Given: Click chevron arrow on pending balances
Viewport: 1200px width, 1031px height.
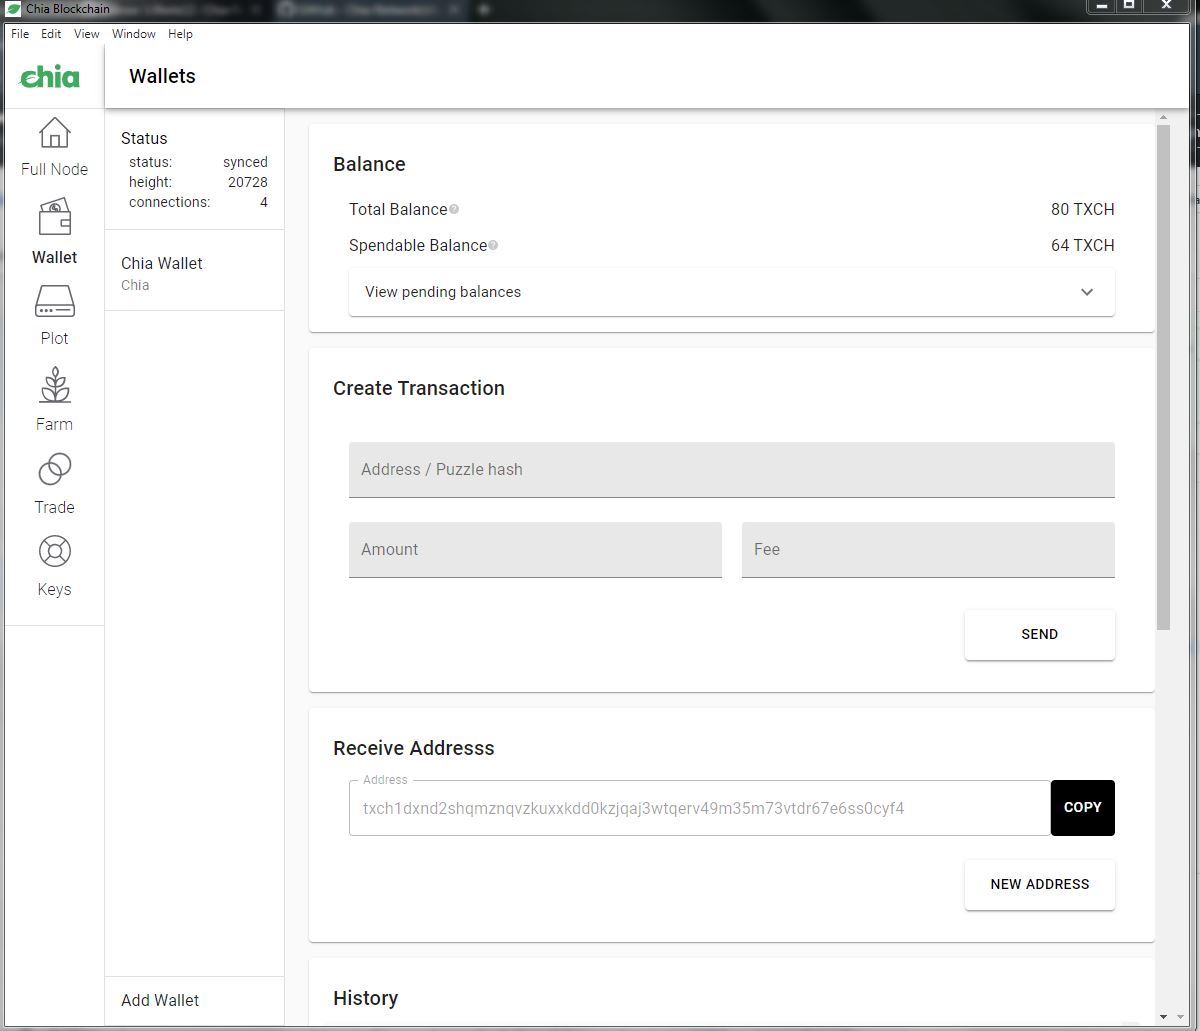Looking at the screenshot, I should pyautogui.click(x=1087, y=292).
